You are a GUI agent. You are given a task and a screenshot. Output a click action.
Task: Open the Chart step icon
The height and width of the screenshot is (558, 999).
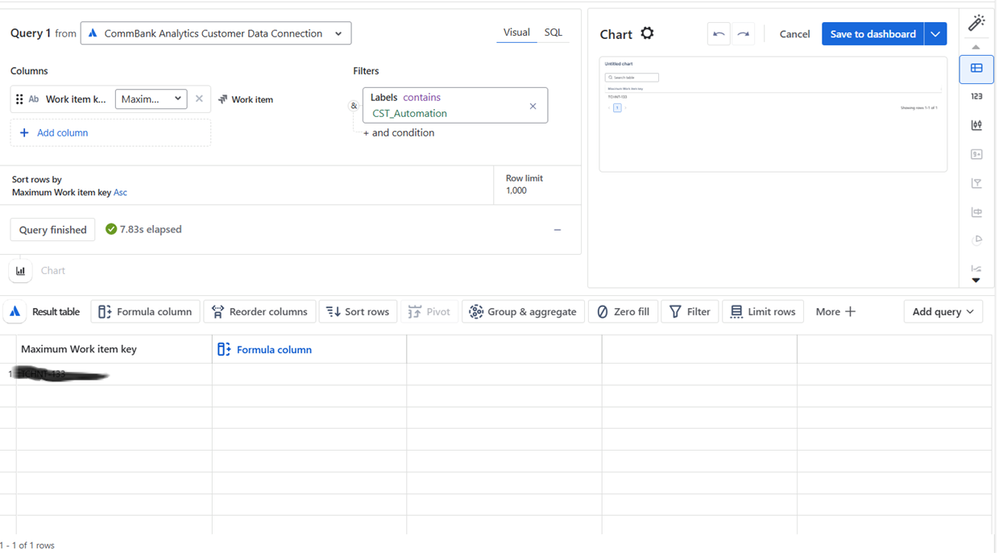(x=20, y=271)
